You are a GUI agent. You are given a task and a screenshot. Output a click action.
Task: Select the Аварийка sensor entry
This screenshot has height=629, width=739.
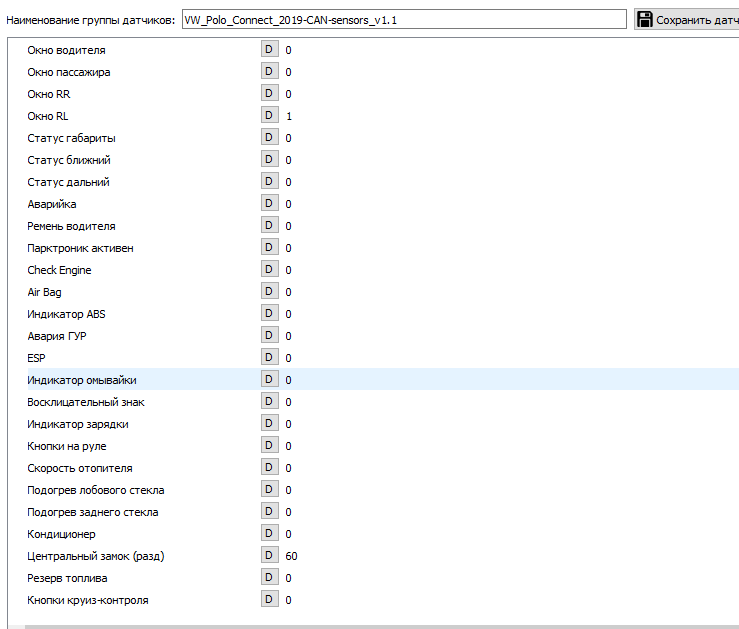pos(52,204)
